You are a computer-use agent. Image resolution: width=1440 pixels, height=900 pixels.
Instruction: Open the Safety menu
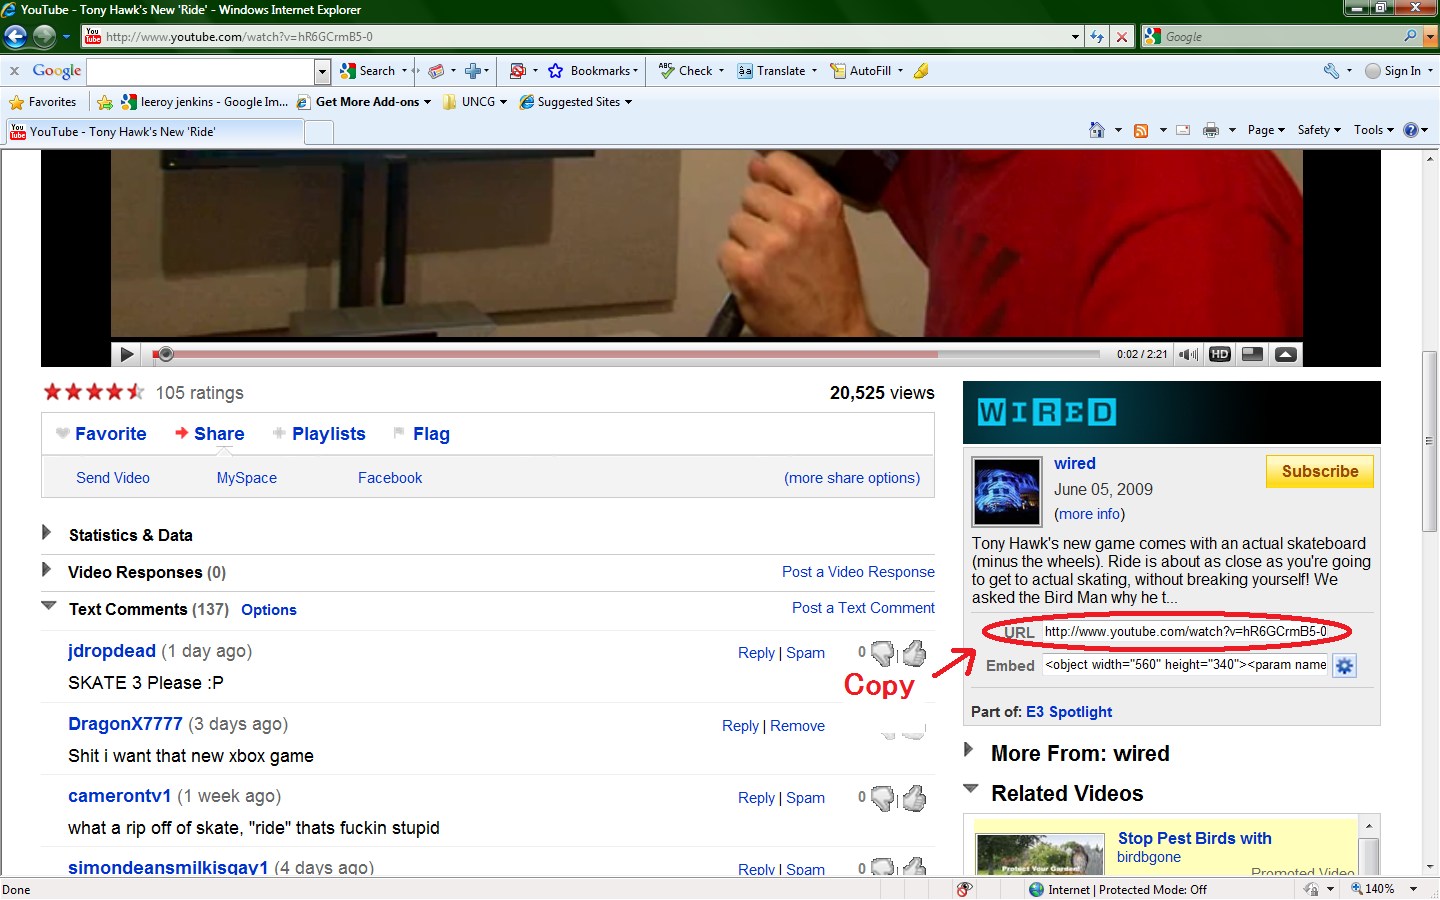(x=1319, y=130)
